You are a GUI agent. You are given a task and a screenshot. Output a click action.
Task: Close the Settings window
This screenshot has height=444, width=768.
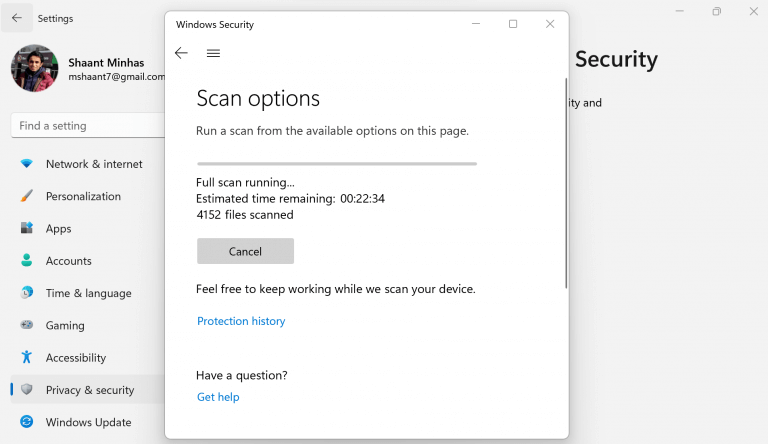(x=754, y=11)
